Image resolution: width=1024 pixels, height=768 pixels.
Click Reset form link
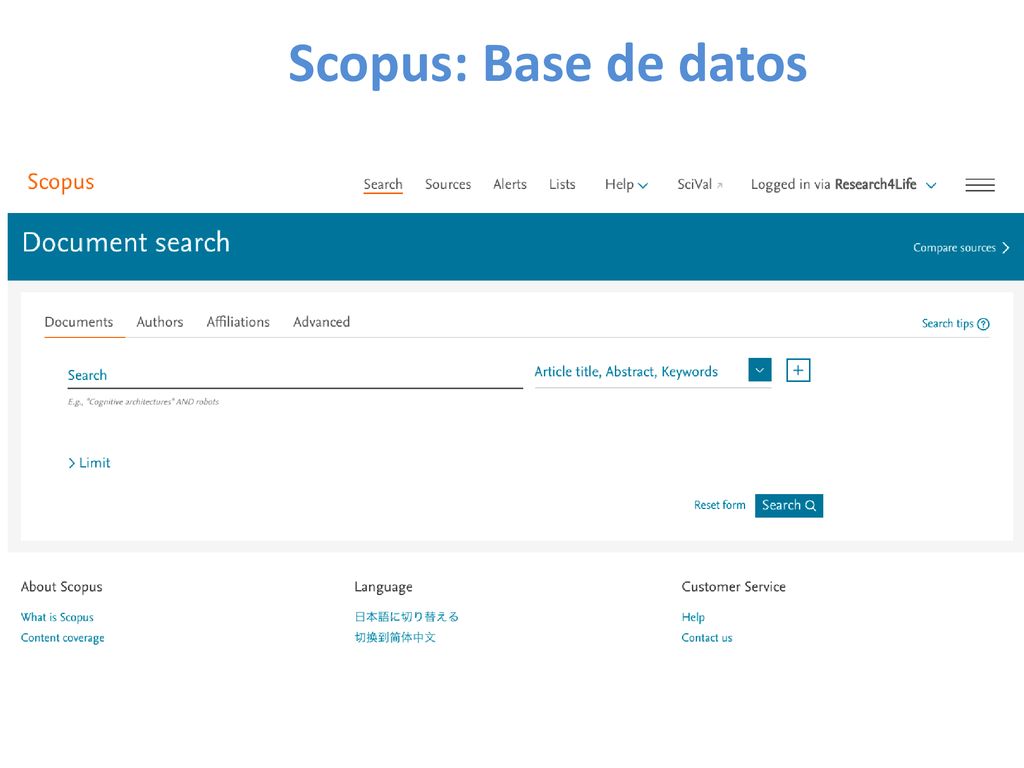pos(719,505)
